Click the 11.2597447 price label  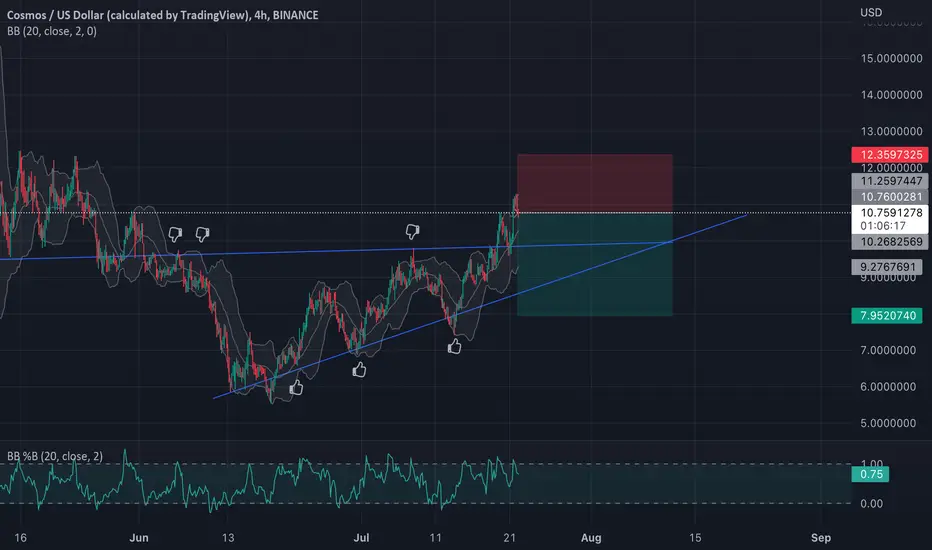coord(889,181)
